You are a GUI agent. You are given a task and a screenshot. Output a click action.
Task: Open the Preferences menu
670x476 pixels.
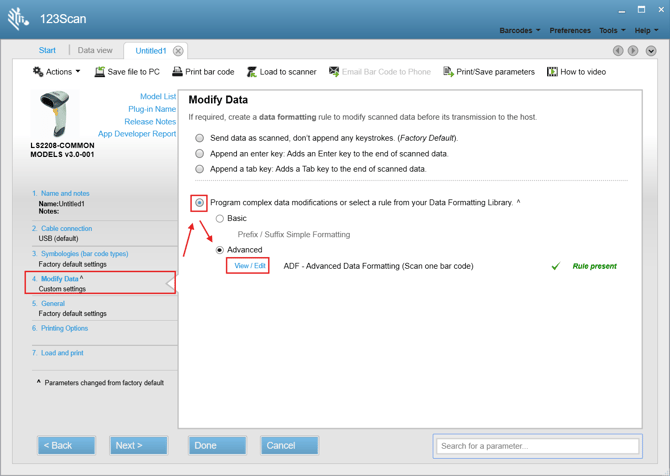pos(570,31)
